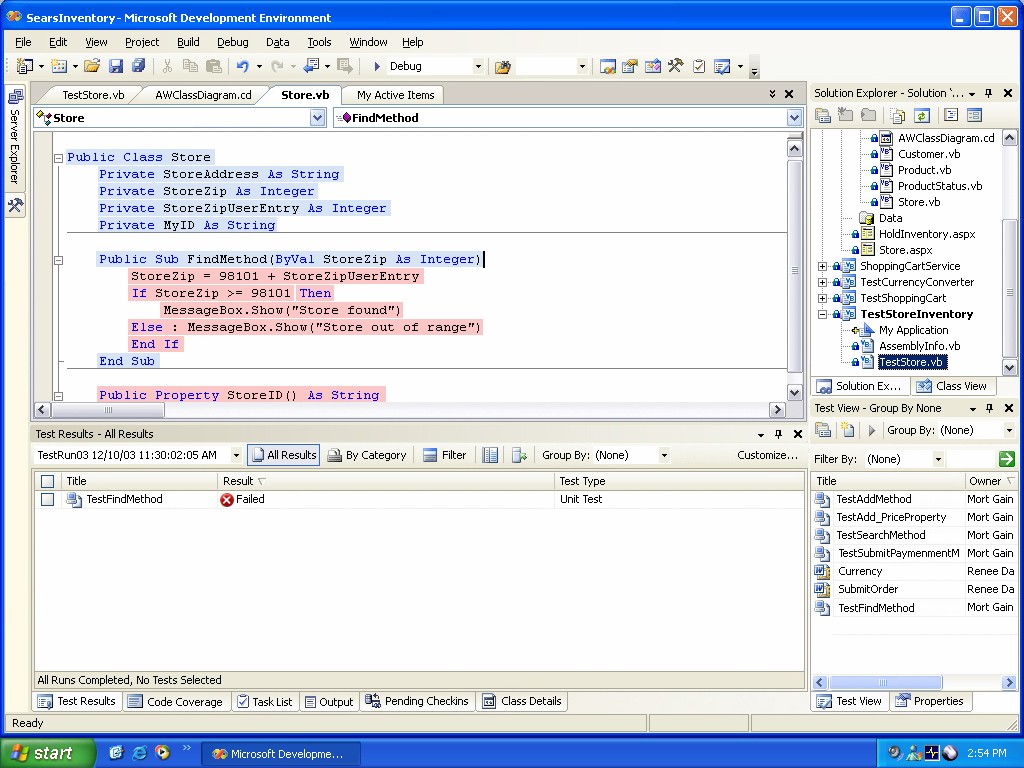1024x768 pixels.
Task: Click the Copy icon in main toolbar
Action: pos(190,66)
